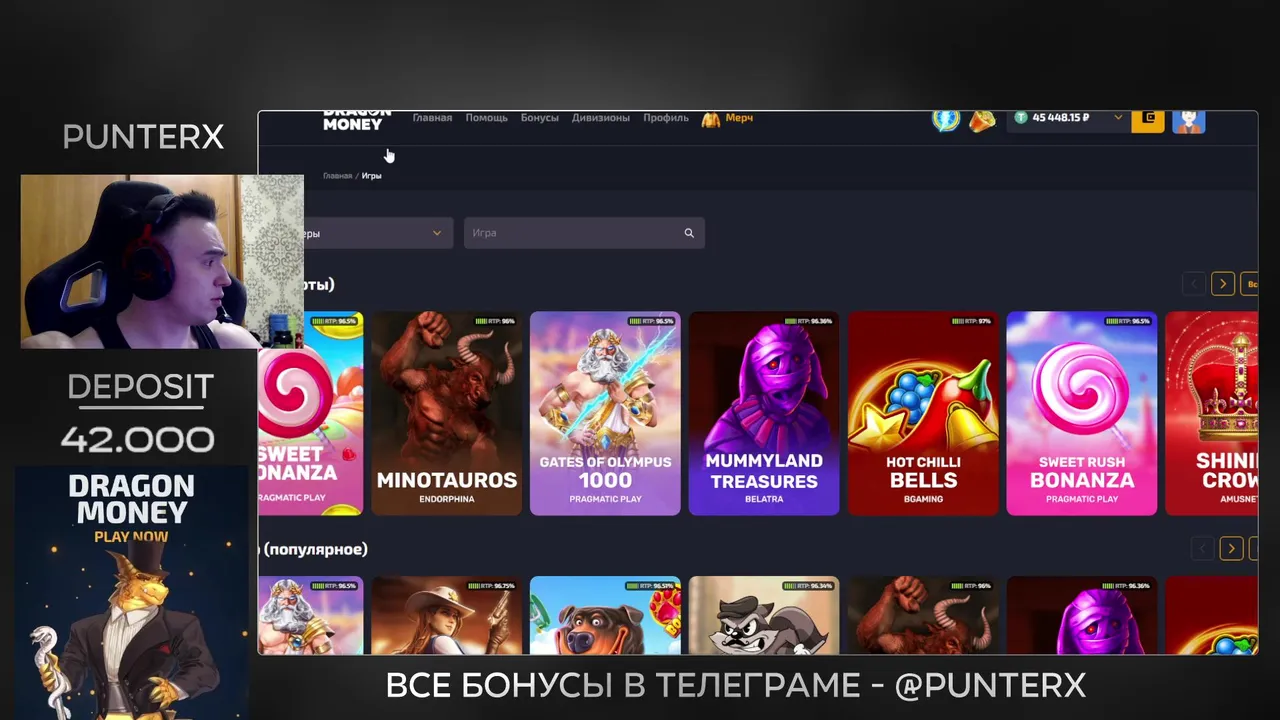The image size is (1280, 720).
Task: Click the RTP 96% badge on Minotauros
Action: [496, 321]
